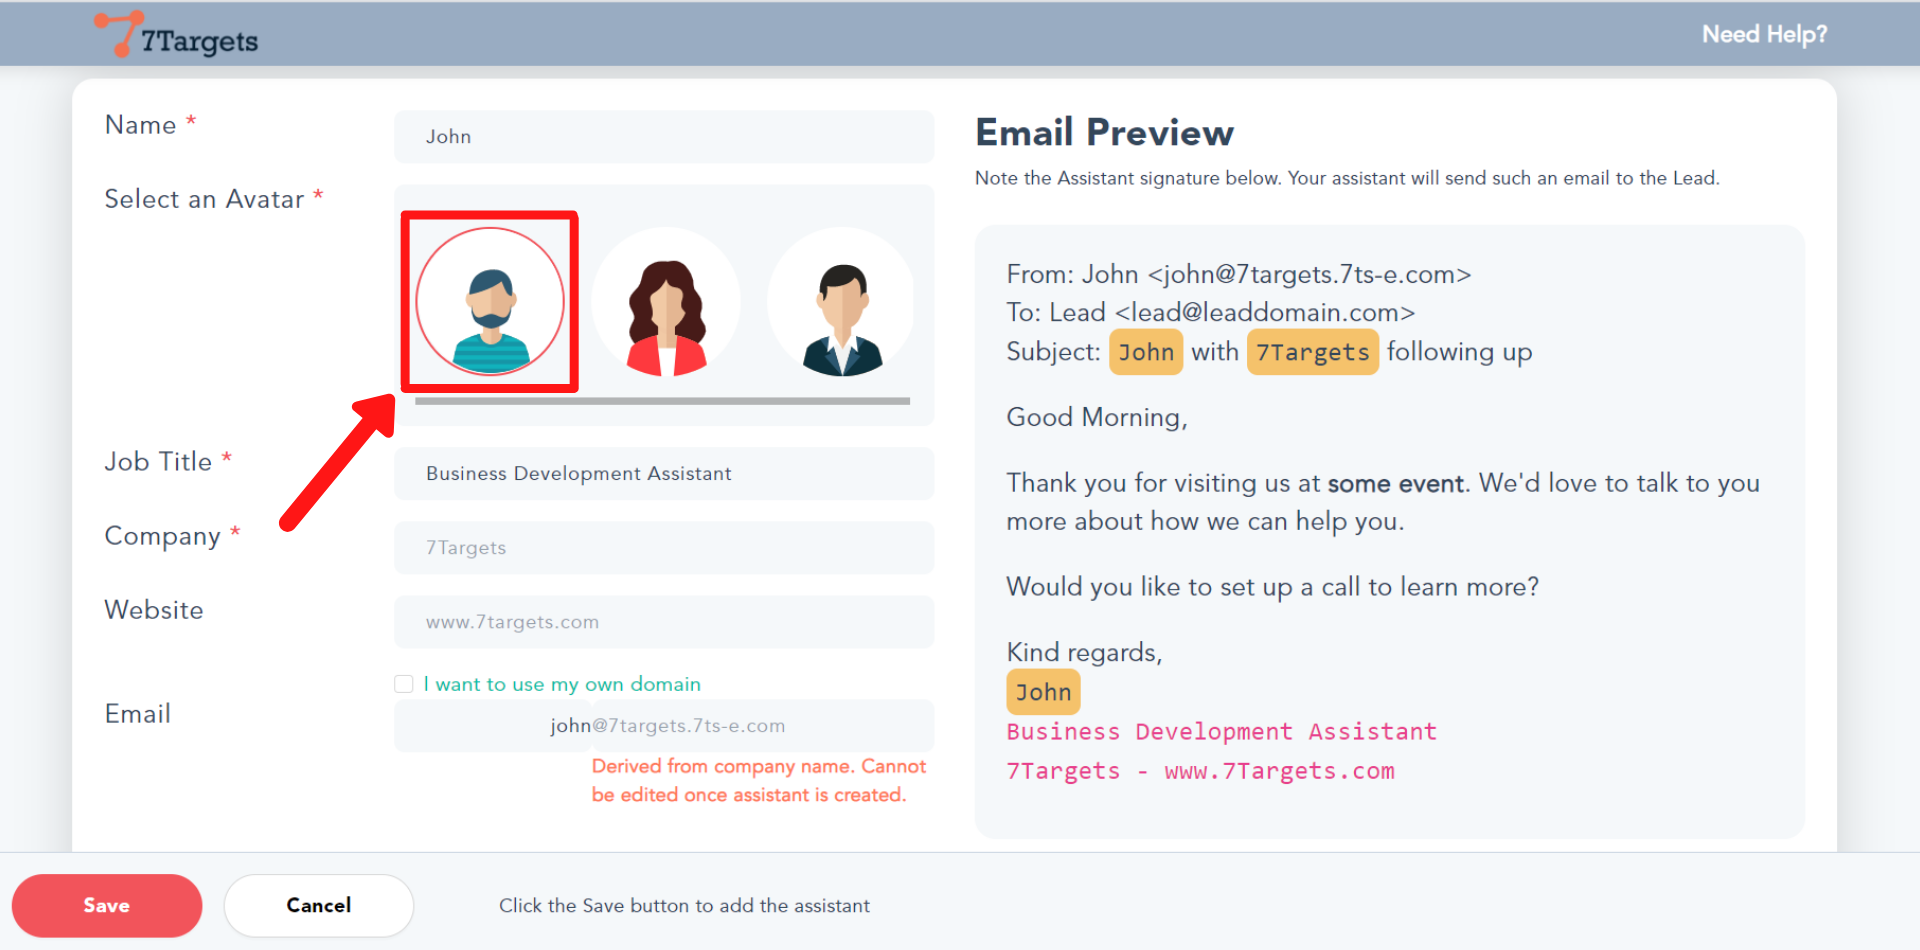Click the www.7Targets.com signature line
The width and height of the screenshot is (1920, 950).
coord(1279,771)
